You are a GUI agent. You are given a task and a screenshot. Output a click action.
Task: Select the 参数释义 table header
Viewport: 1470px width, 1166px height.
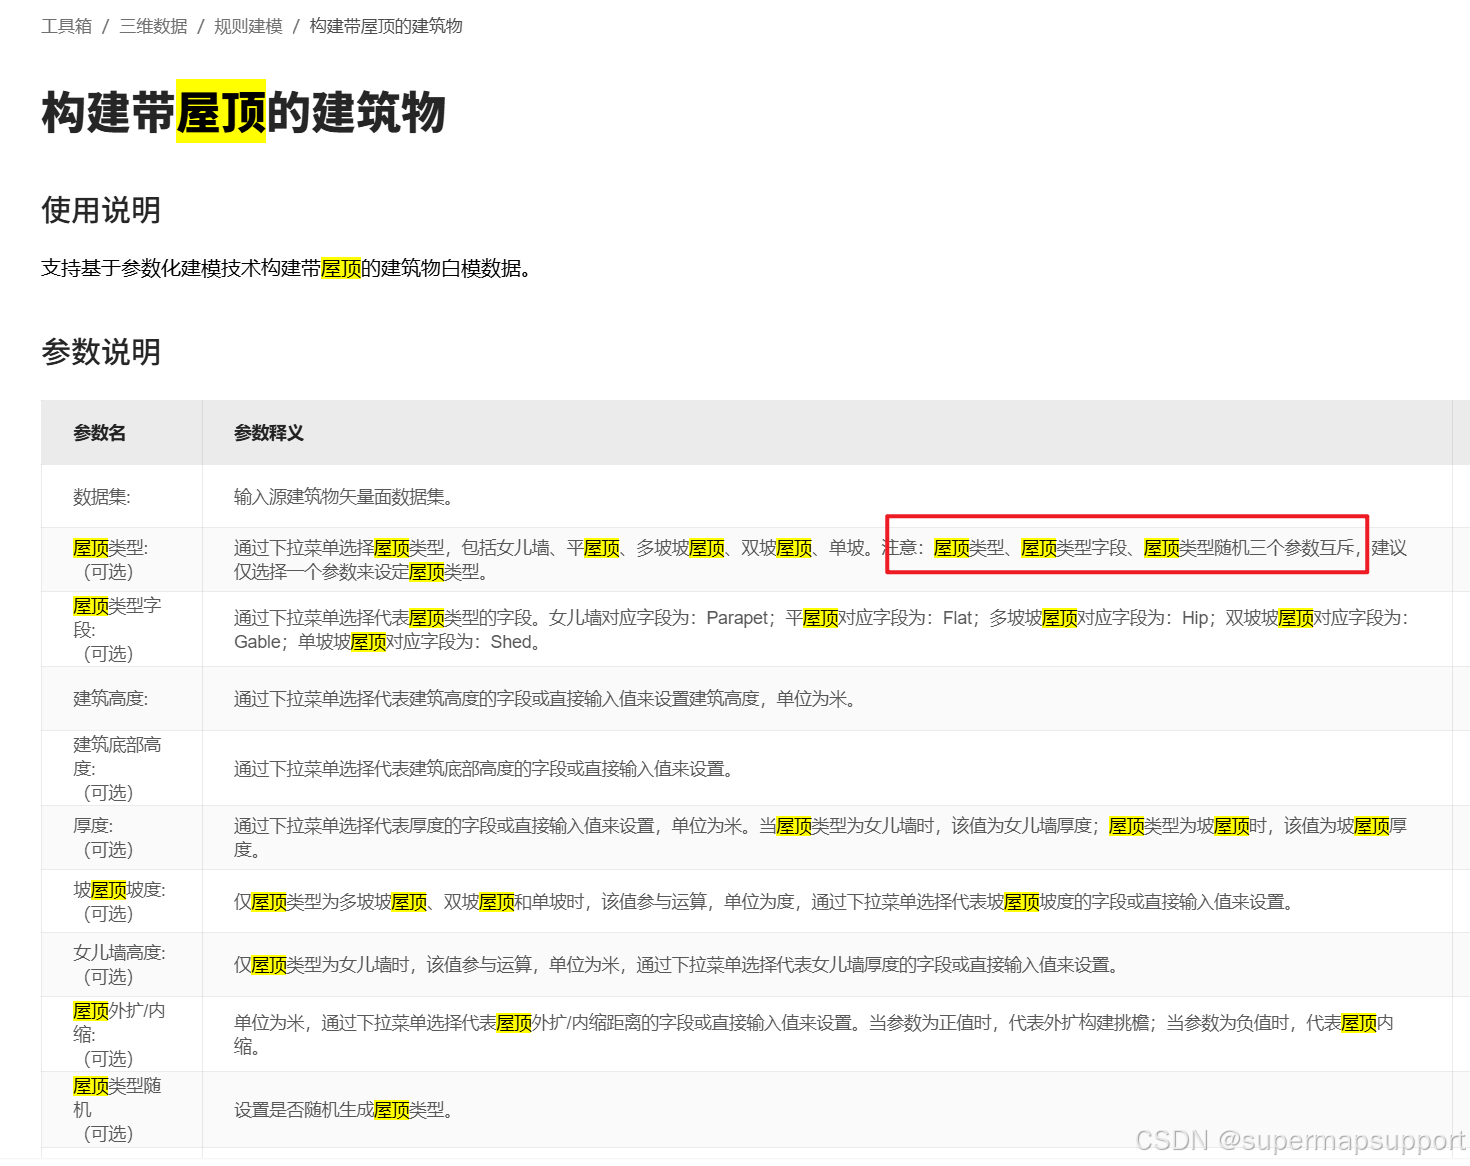(x=268, y=432)
